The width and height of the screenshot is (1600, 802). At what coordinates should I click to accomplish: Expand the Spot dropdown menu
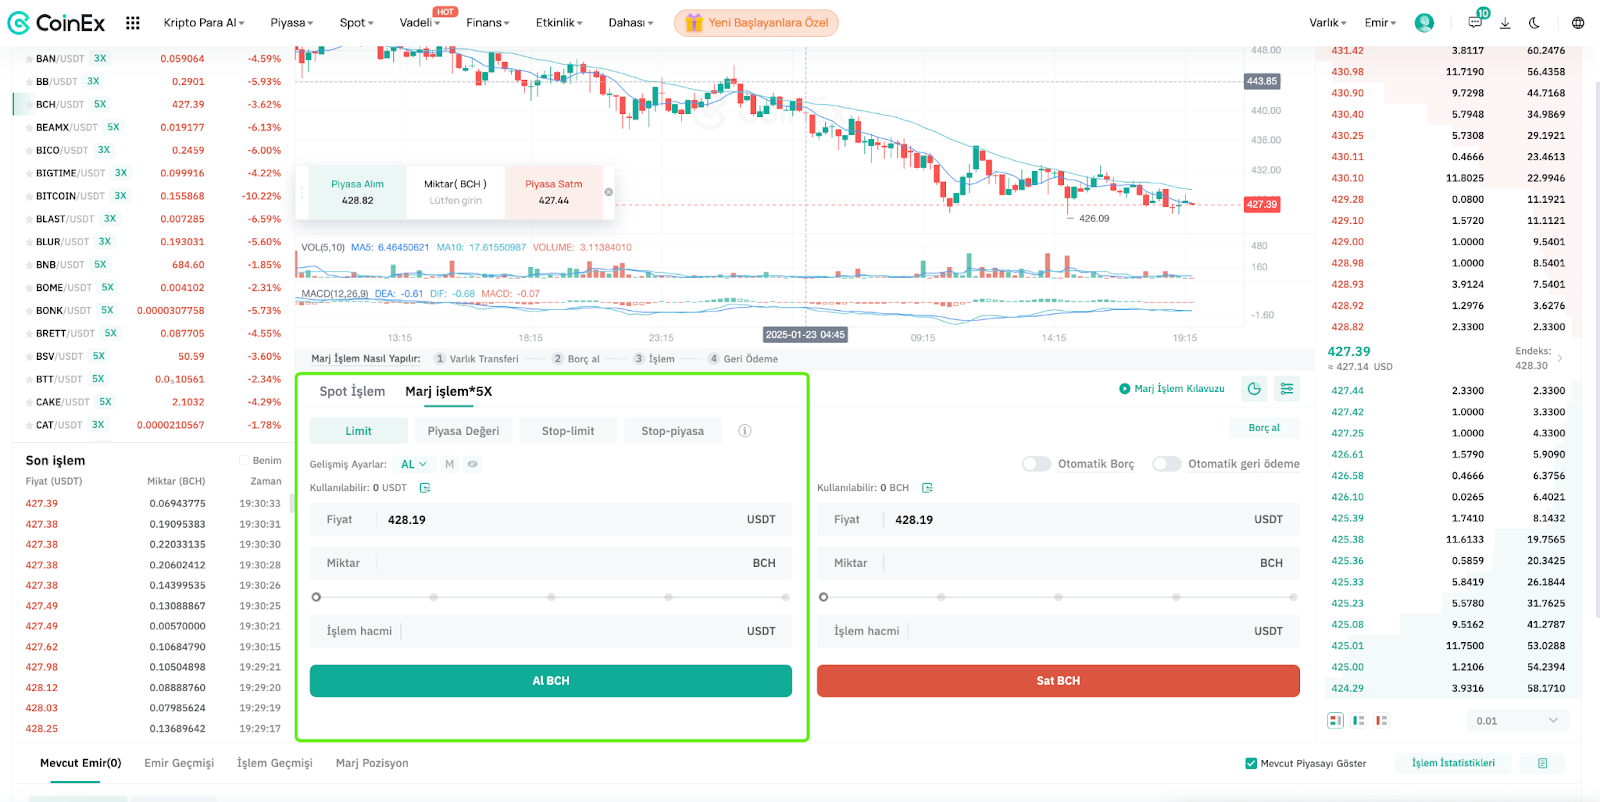(356, 22)
